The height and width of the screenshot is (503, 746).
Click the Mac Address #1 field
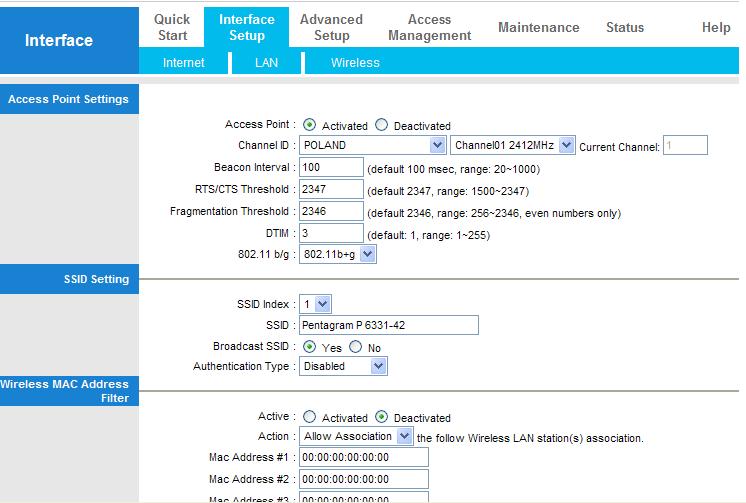(363, 457)
